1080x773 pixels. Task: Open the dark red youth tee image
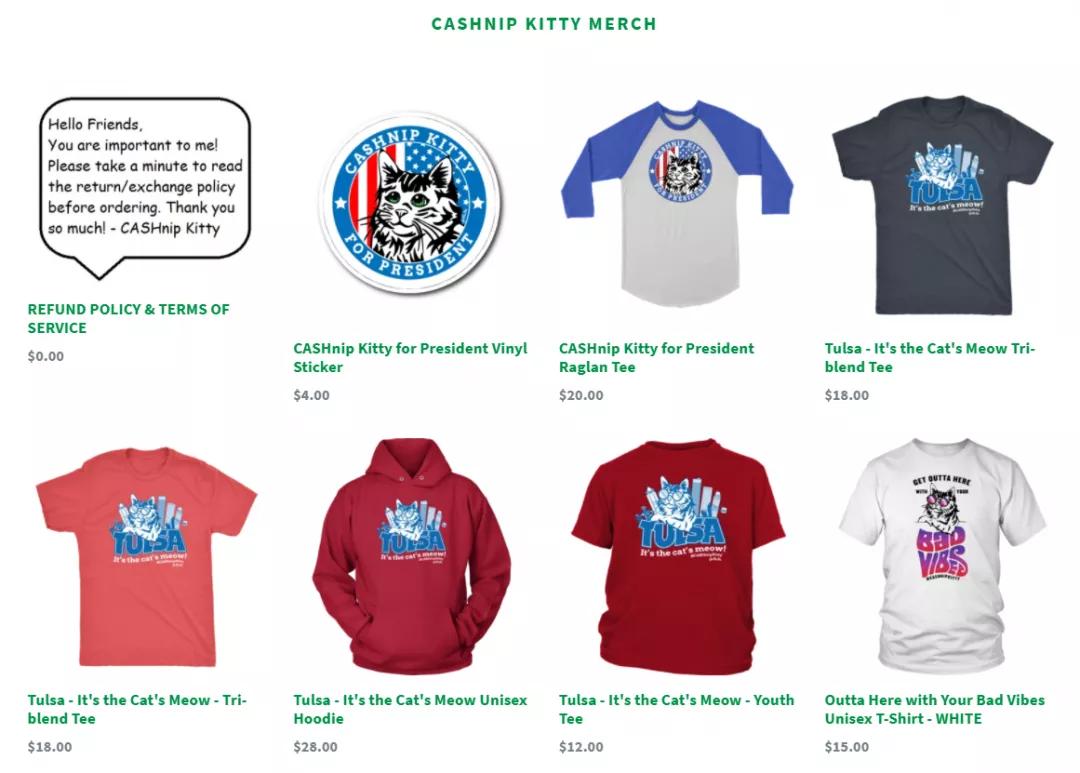point(678,556)
